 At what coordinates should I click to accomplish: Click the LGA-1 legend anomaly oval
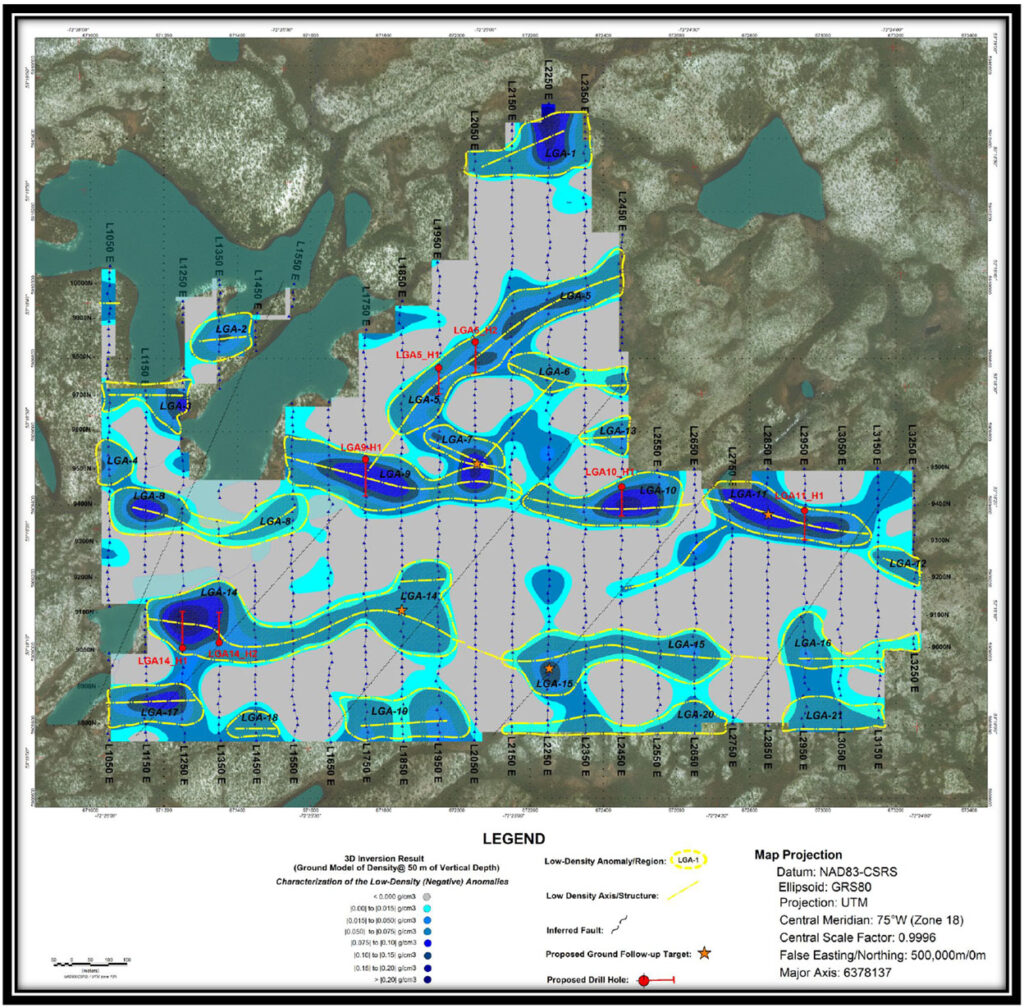(x=686, y=860)
